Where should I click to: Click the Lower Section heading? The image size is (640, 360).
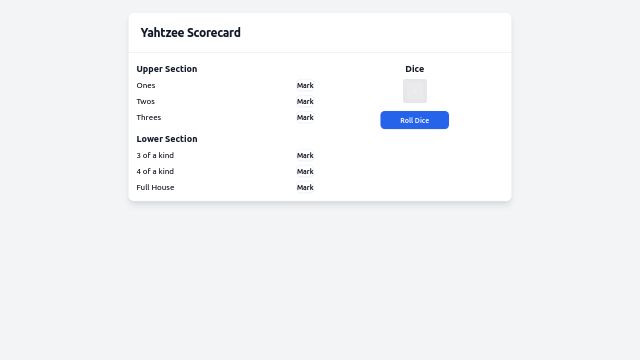167,139
